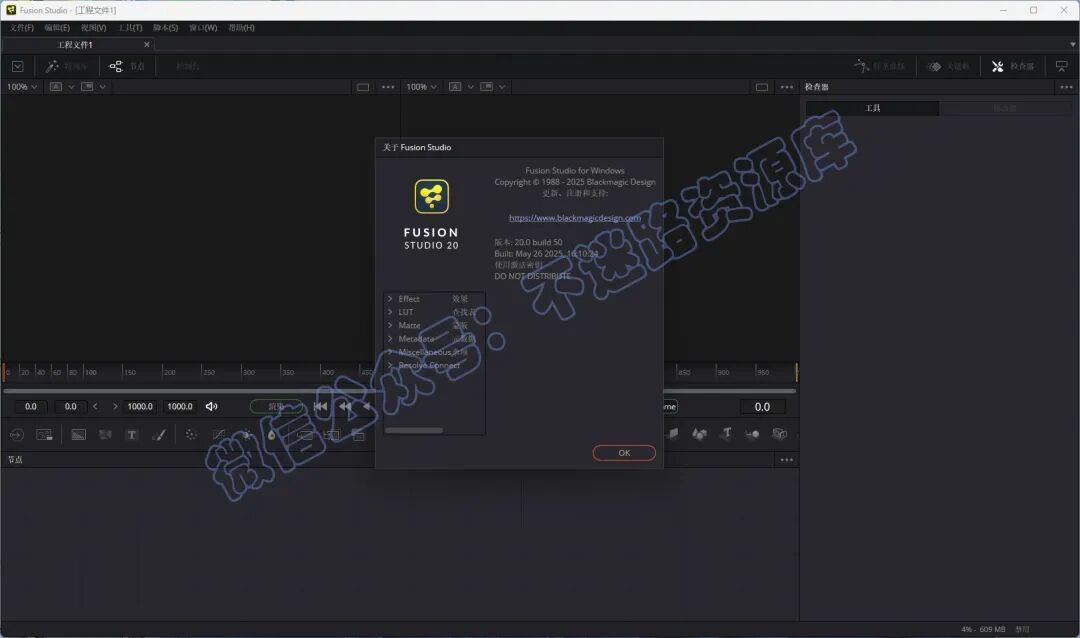This screenshot has width=1080, height=638.
Task: Open the Inspector panel three-dot options menu
Action: [x=1066, y=87]
